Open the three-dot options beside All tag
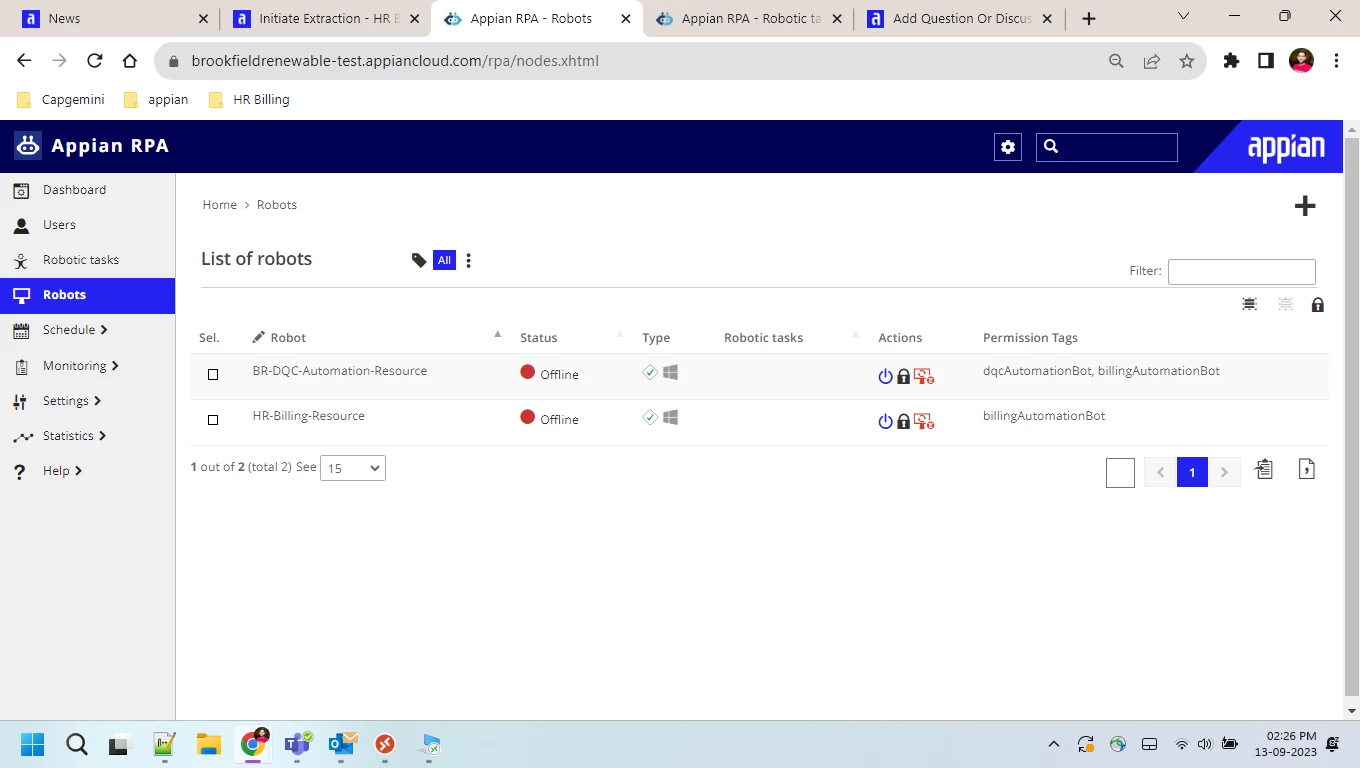Screen dimensions: 1360x768 pos(468,260)
